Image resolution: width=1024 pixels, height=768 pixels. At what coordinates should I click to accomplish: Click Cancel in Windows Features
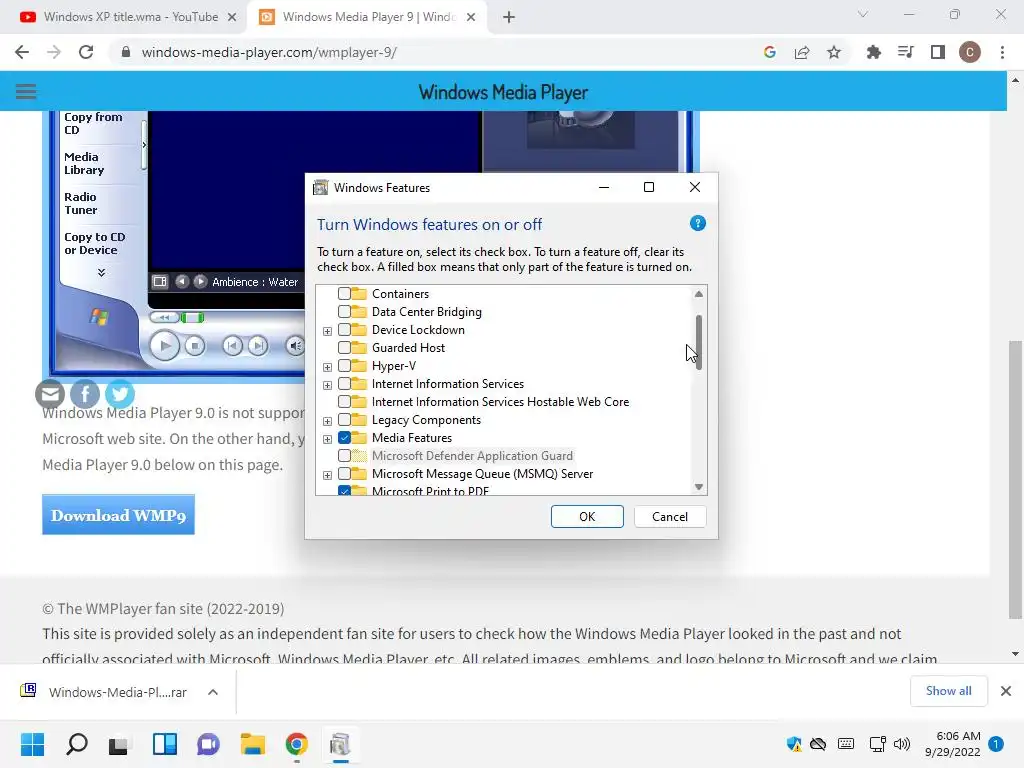[x=670, y=517]
